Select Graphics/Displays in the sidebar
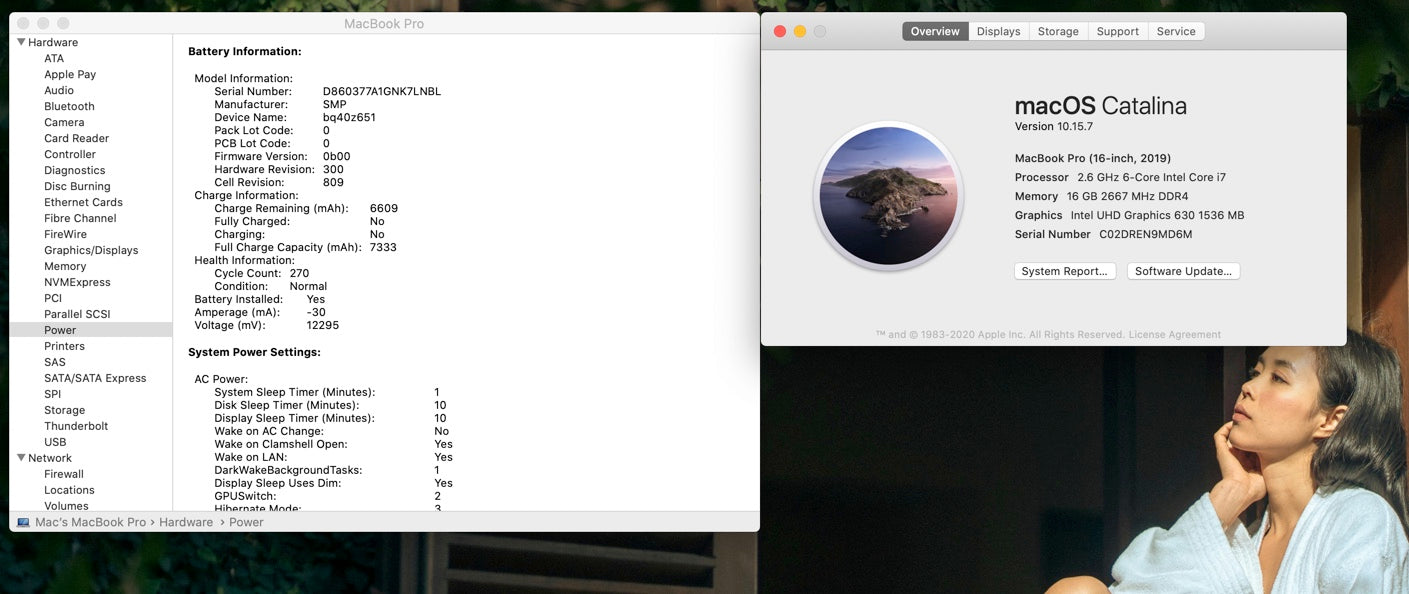The width and height of the screenshot is (1409, 594). 91,250
